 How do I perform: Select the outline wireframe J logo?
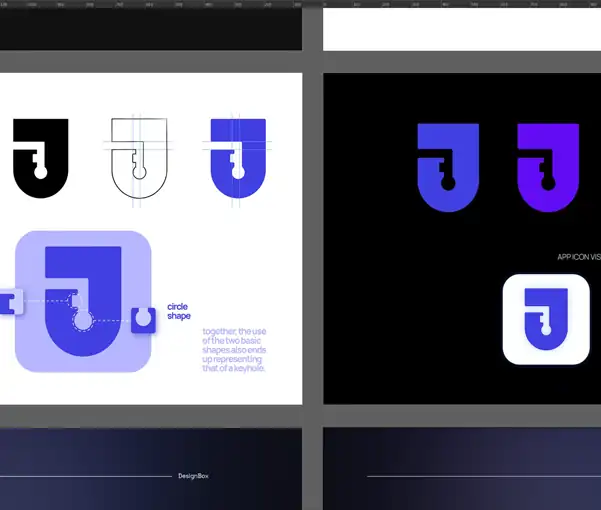pyautogui.click(x=139, y=158)
